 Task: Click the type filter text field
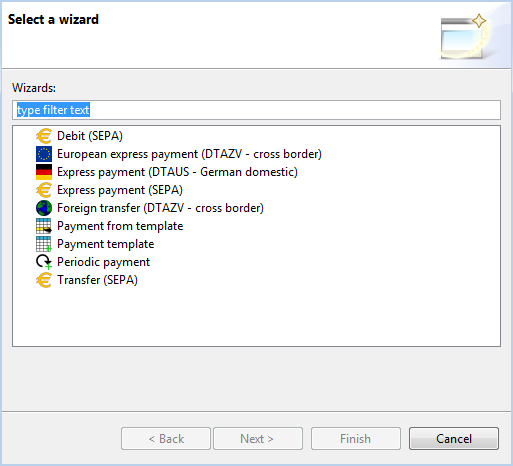[x=256, y=110]
